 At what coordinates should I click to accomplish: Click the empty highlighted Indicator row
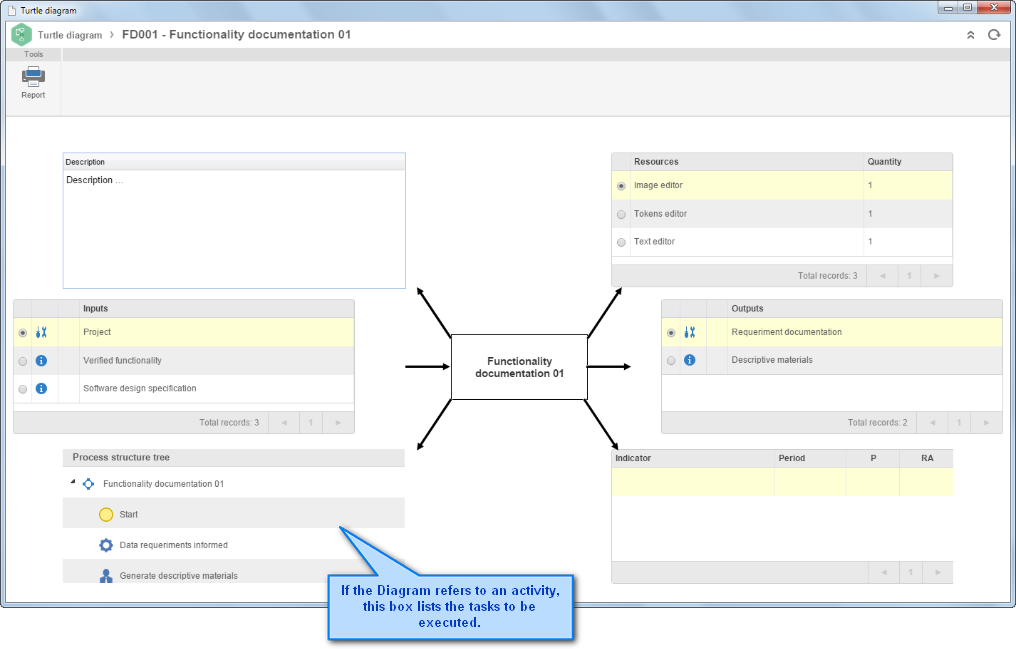(782, 482)
